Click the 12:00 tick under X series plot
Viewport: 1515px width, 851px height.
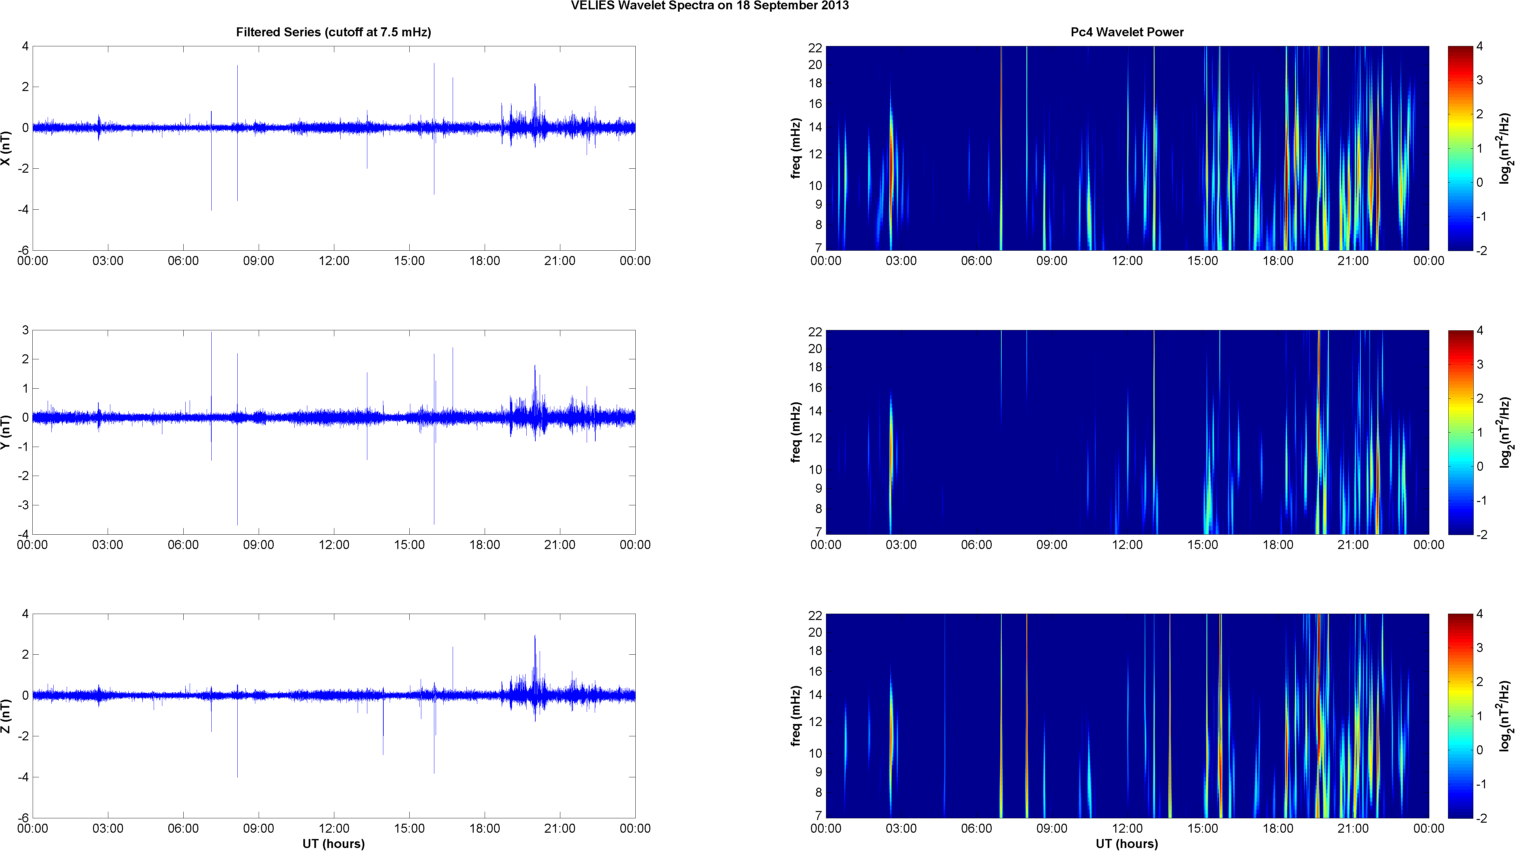334,261
